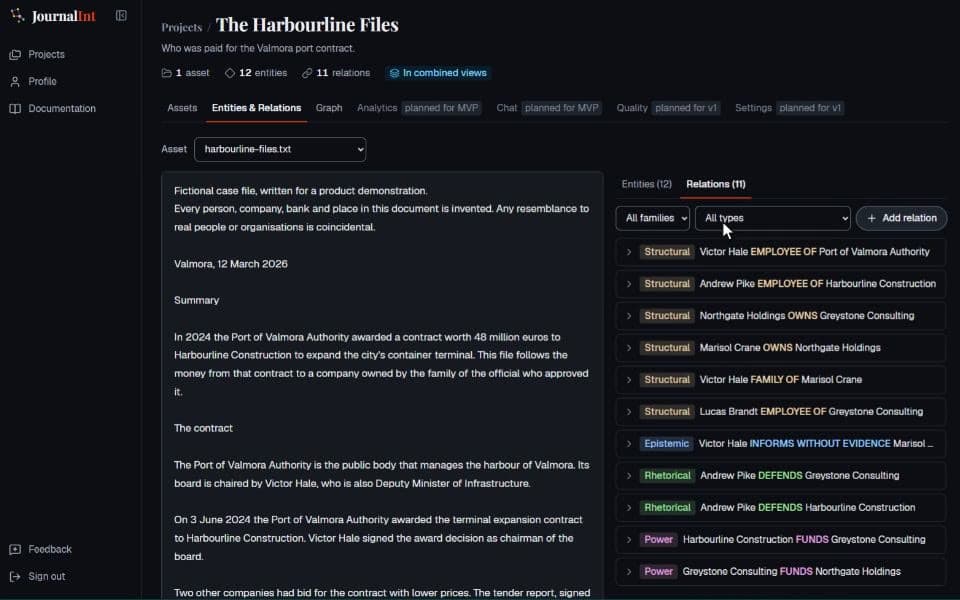Screen dimensions: 960x600
Task: Click the Epistemic tag on Victor Hale INFORMS row
Action: [666, 443]
